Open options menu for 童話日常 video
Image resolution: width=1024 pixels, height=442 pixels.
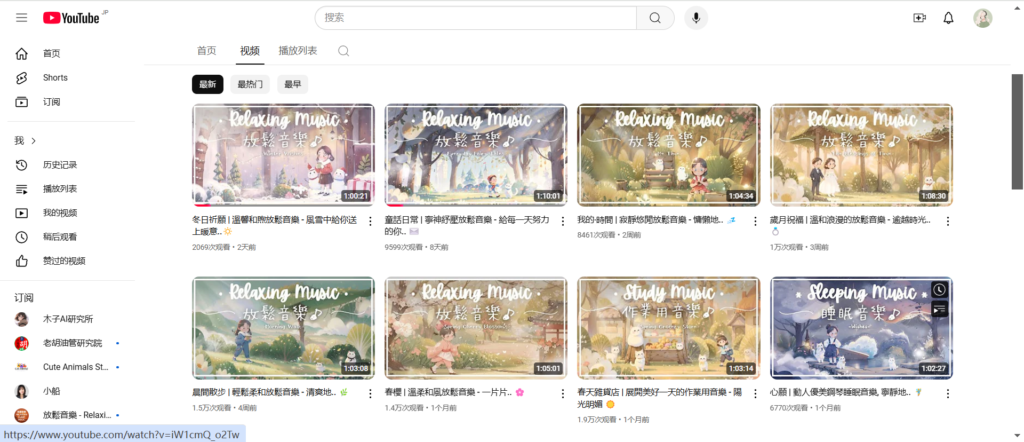[563, 221]
